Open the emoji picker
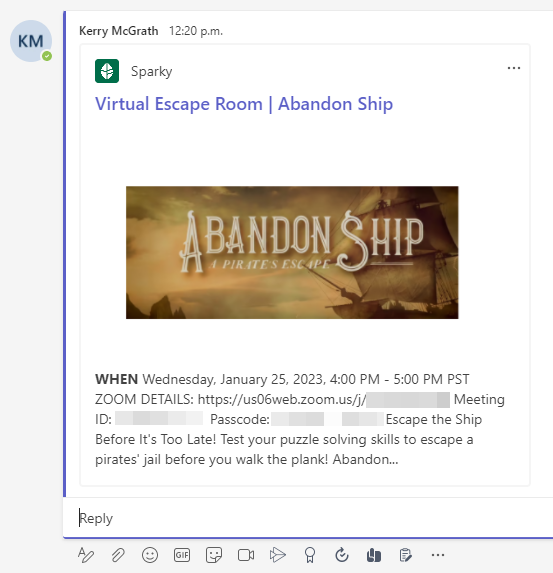Image resolution: width=553 pixels, height=573 pixels. coord(150,555)
